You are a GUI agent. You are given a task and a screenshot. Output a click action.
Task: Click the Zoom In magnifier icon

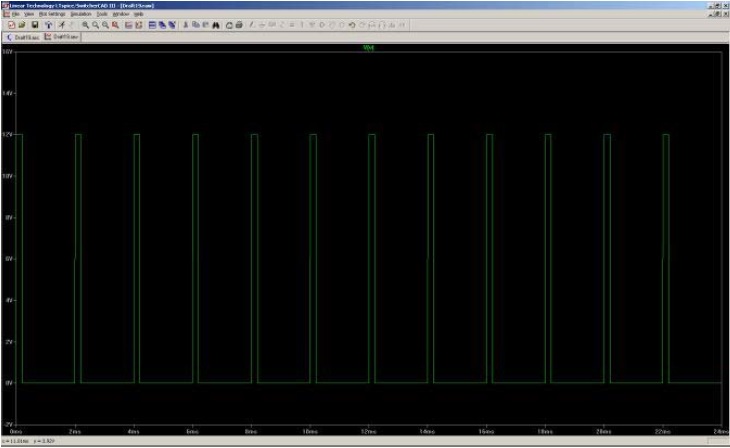pos(86,25)
